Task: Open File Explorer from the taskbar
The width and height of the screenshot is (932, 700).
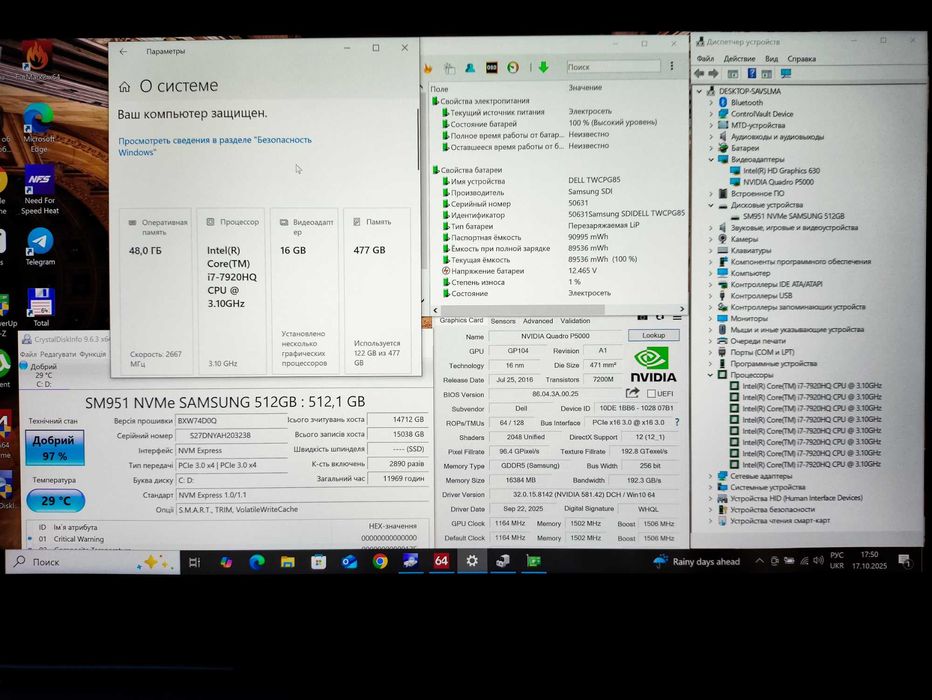Action: (288, 562)
